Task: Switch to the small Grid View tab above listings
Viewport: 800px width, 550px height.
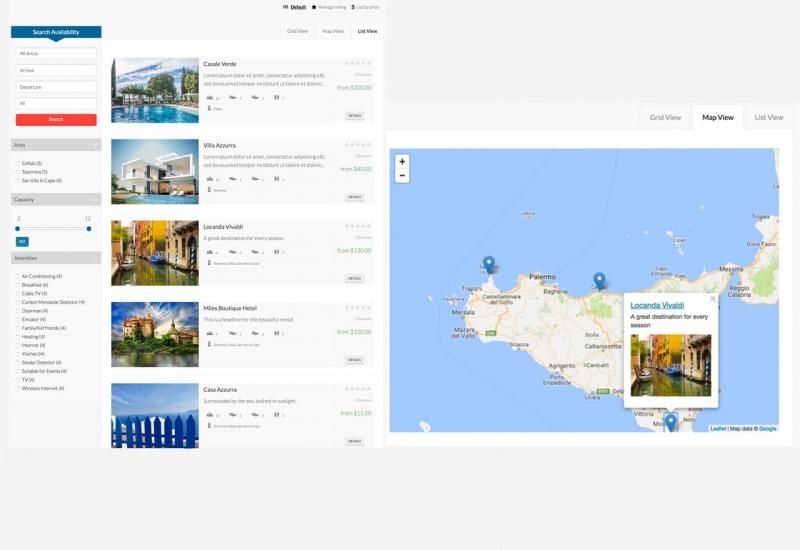Action: pyautogui.click(x=297, y=31)
